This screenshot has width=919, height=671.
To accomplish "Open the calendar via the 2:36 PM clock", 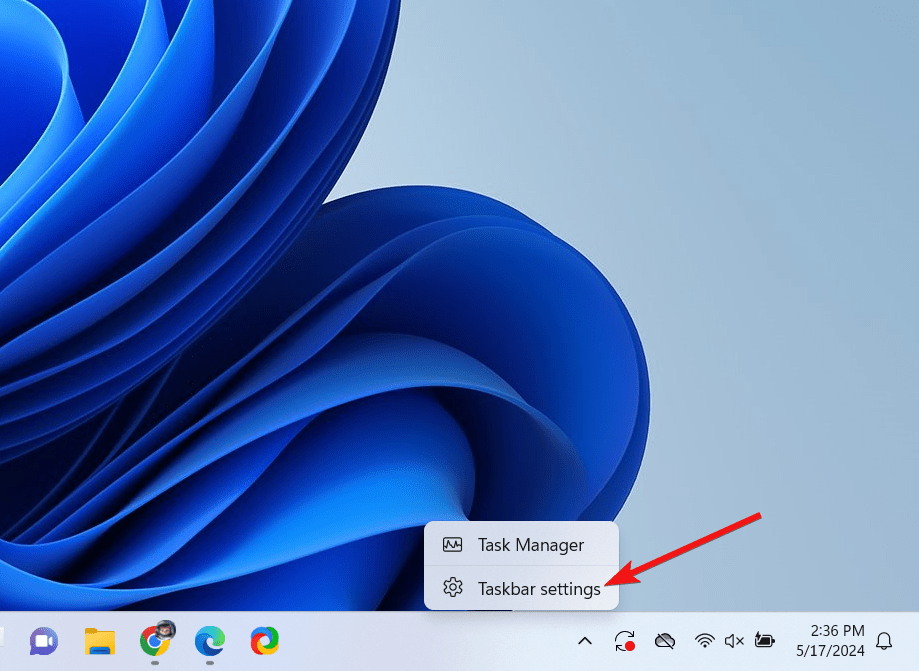I will [x=830, y=641].
